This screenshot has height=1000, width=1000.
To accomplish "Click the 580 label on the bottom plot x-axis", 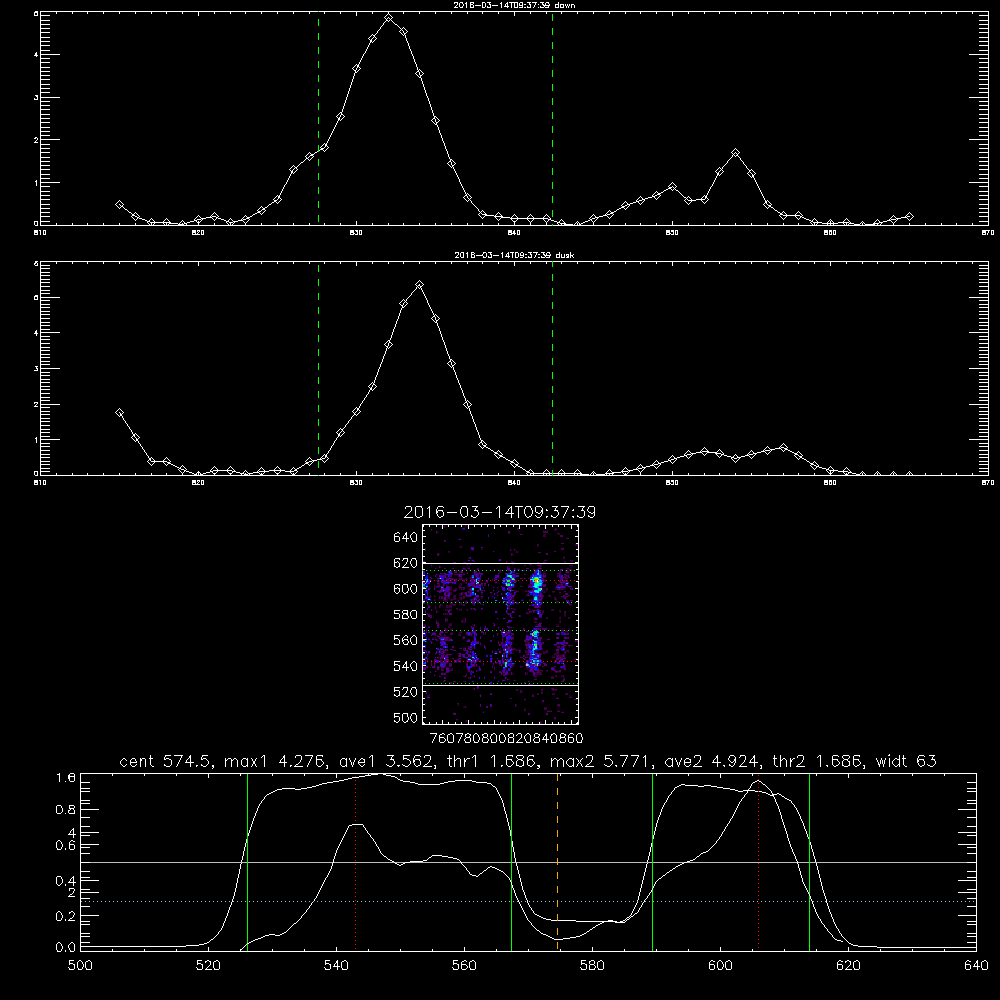I will (592, 966).
